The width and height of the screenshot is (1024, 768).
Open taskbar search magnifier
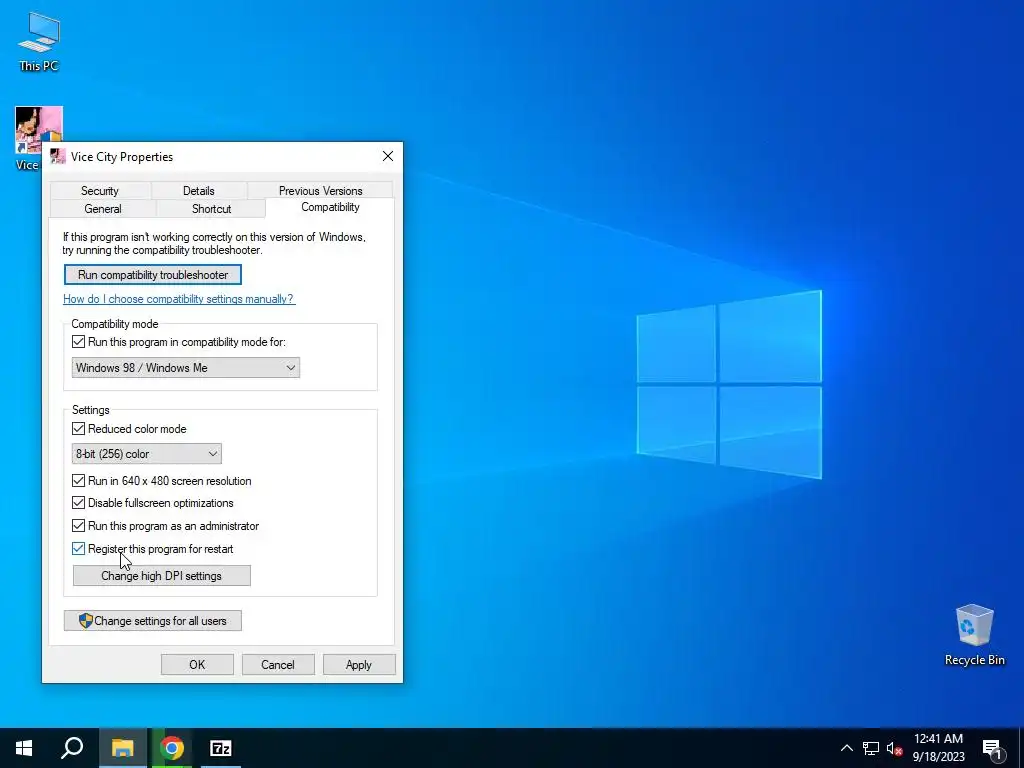click(72, 748)
